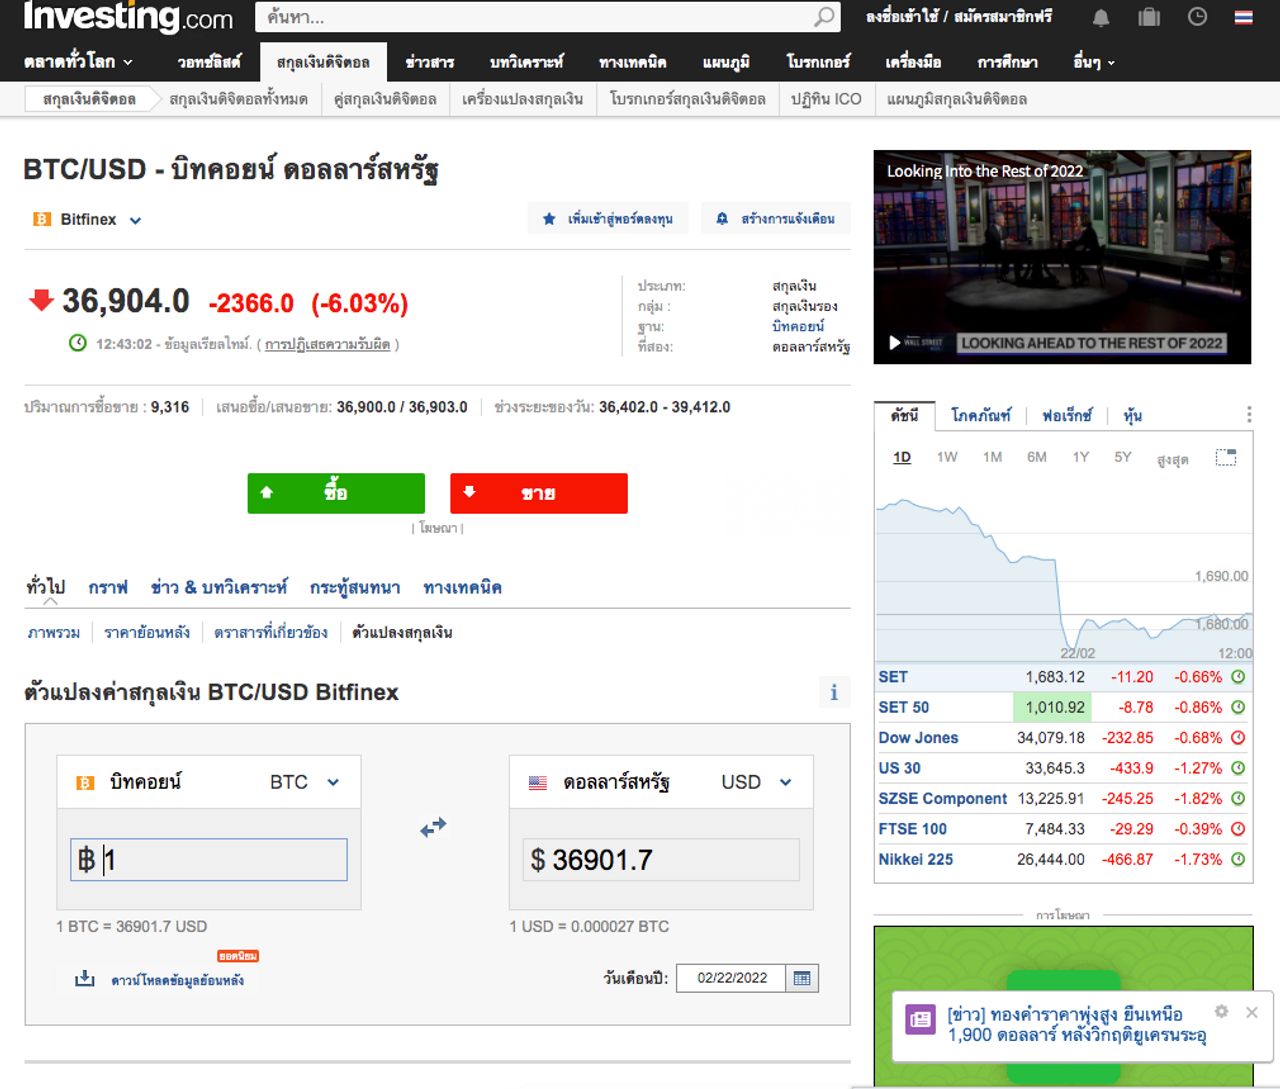Click the green ซื้อ buy button

pyautogui.click(x=336, y=492)
